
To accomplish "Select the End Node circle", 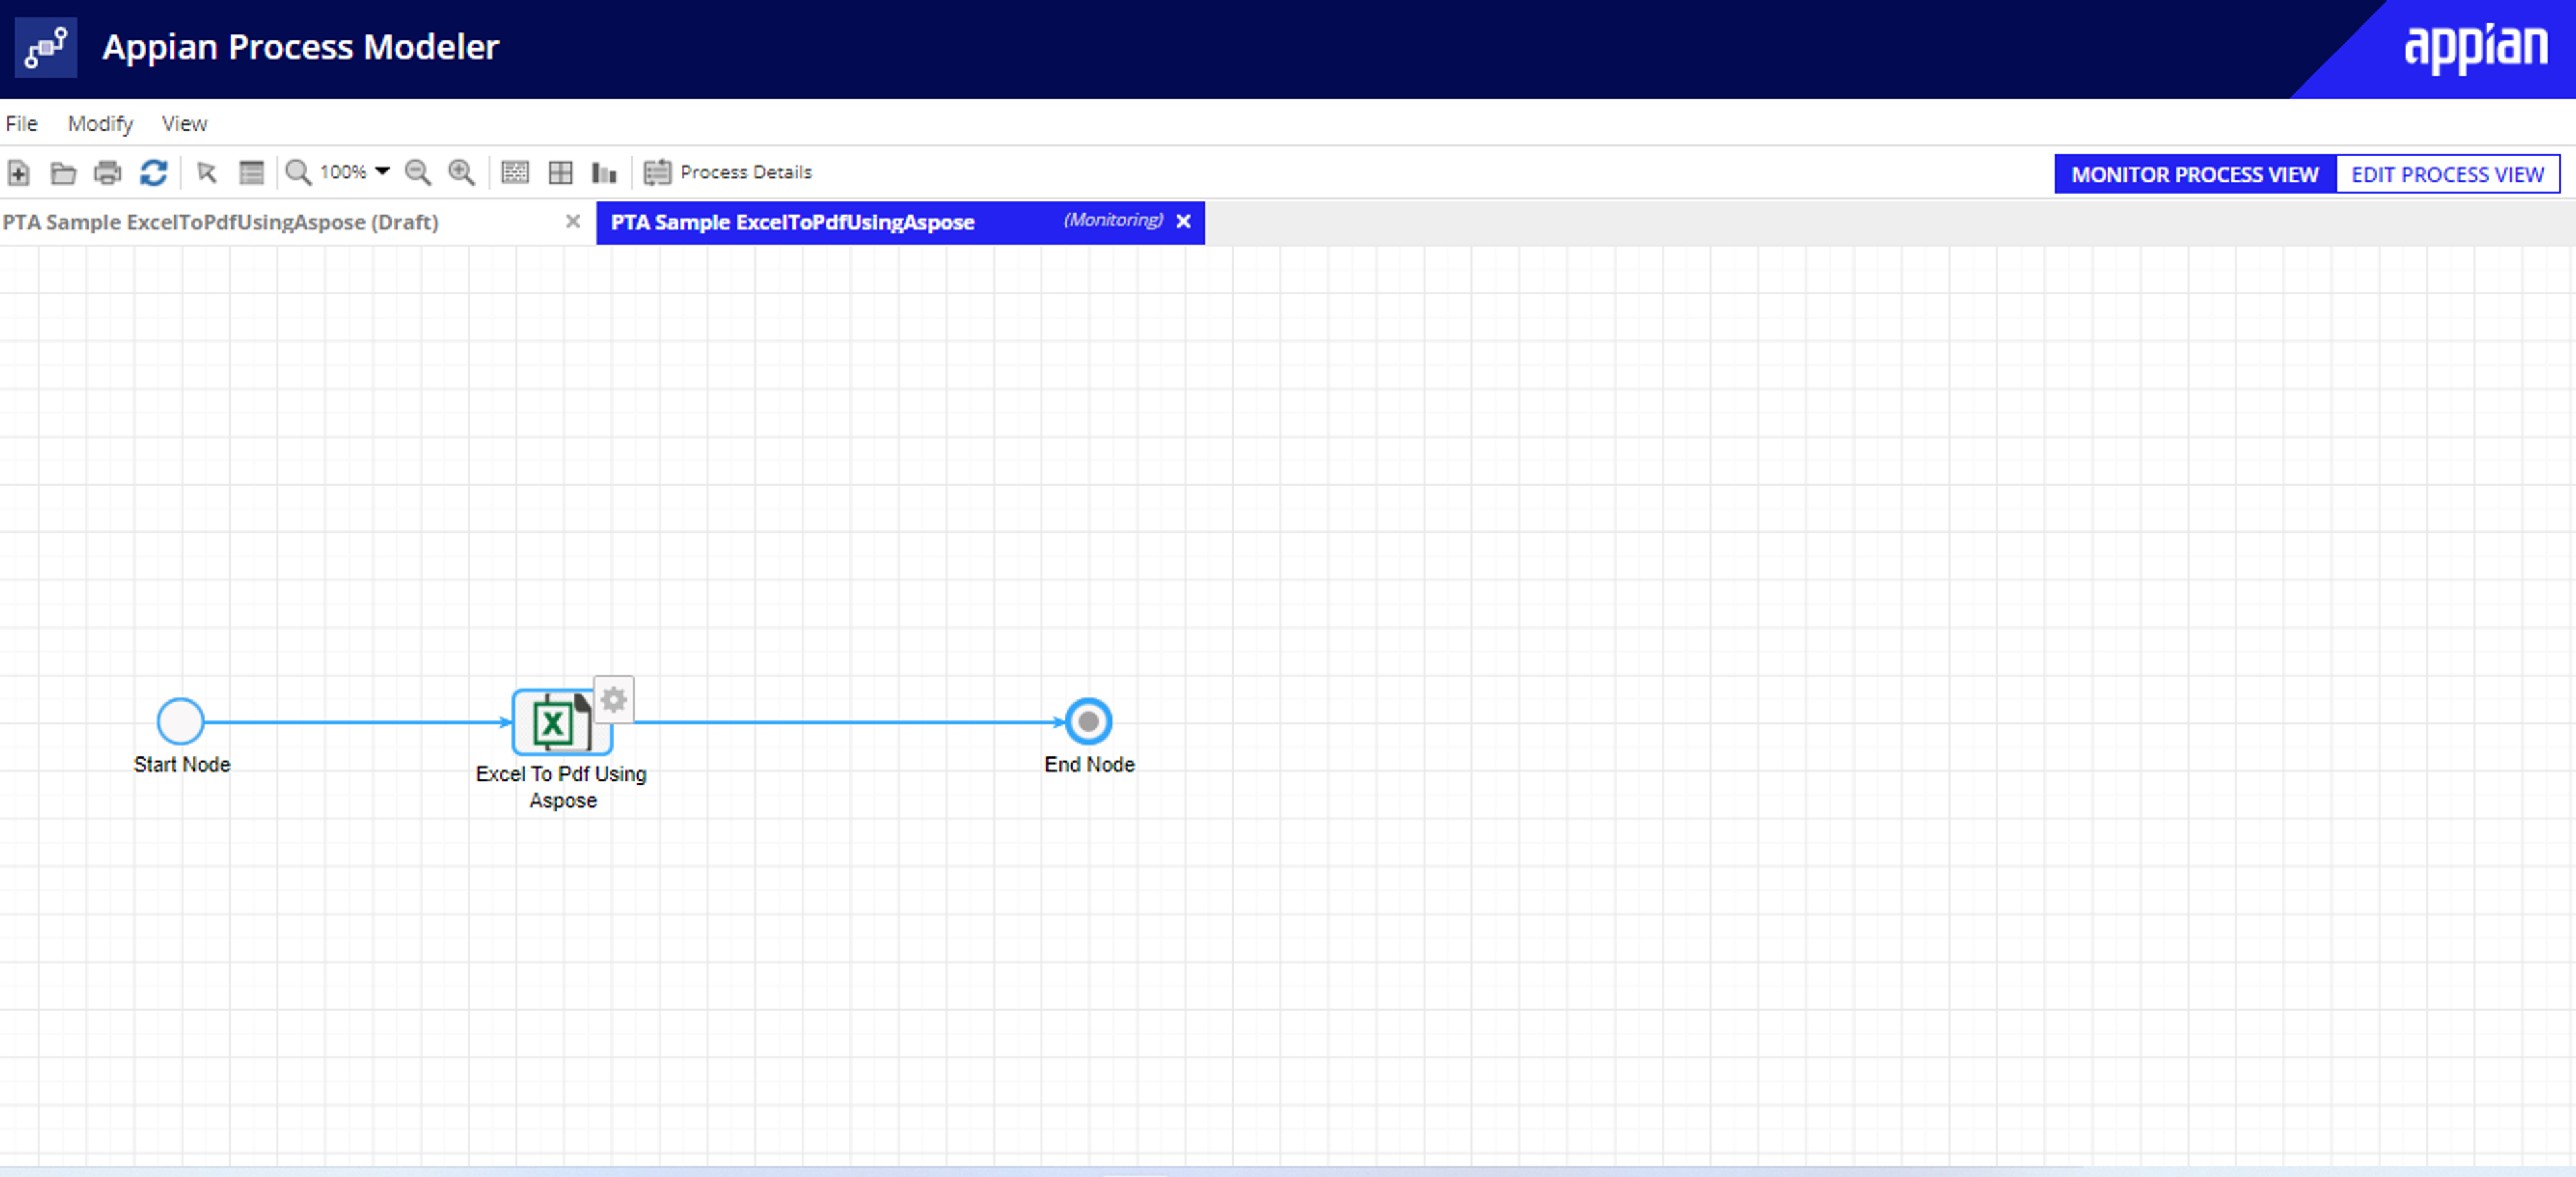I will [1088, 721].
